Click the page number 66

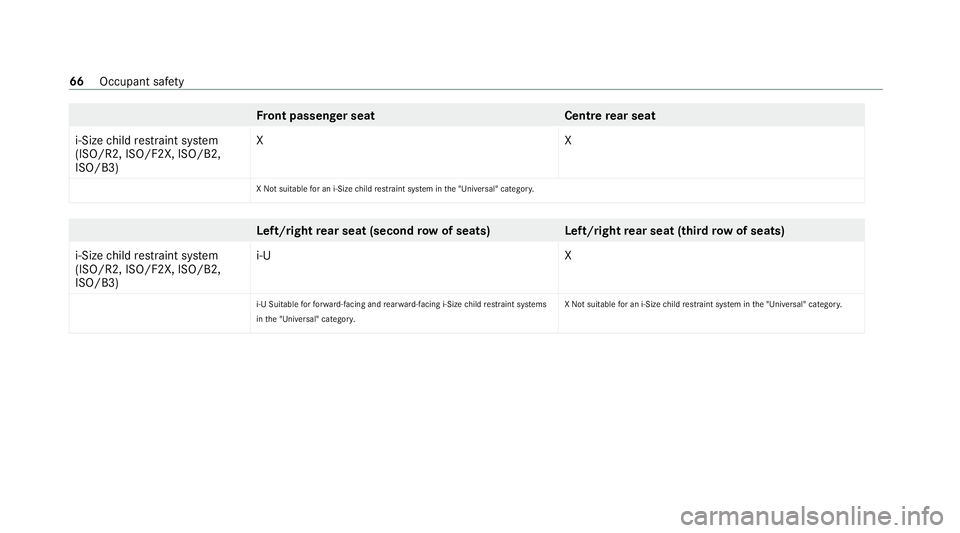(x=77, y=81)
